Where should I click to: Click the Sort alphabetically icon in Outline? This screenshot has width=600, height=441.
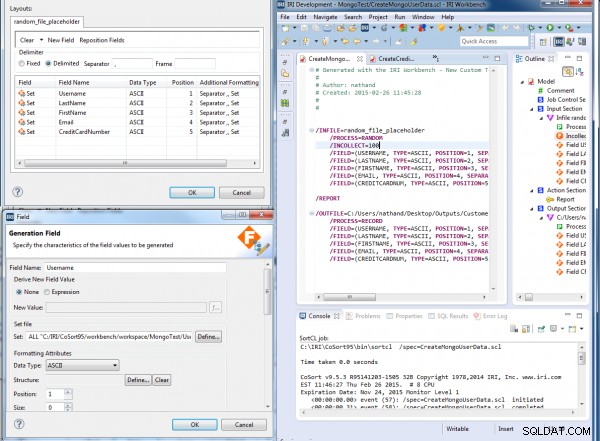click(580, 71)
